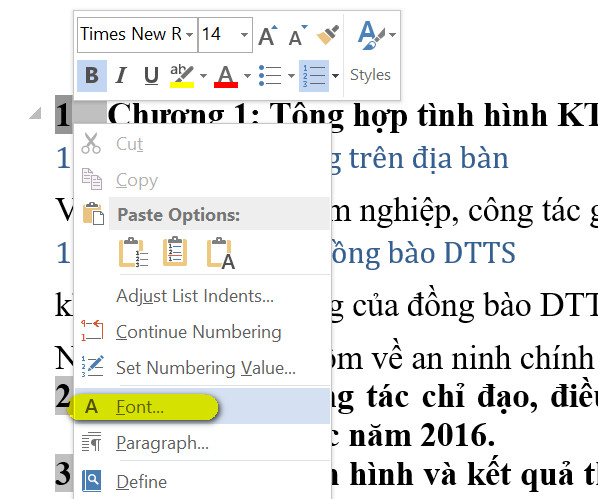
Task: Click the Continue List paste option icon
Action: (x=133, y=252)
